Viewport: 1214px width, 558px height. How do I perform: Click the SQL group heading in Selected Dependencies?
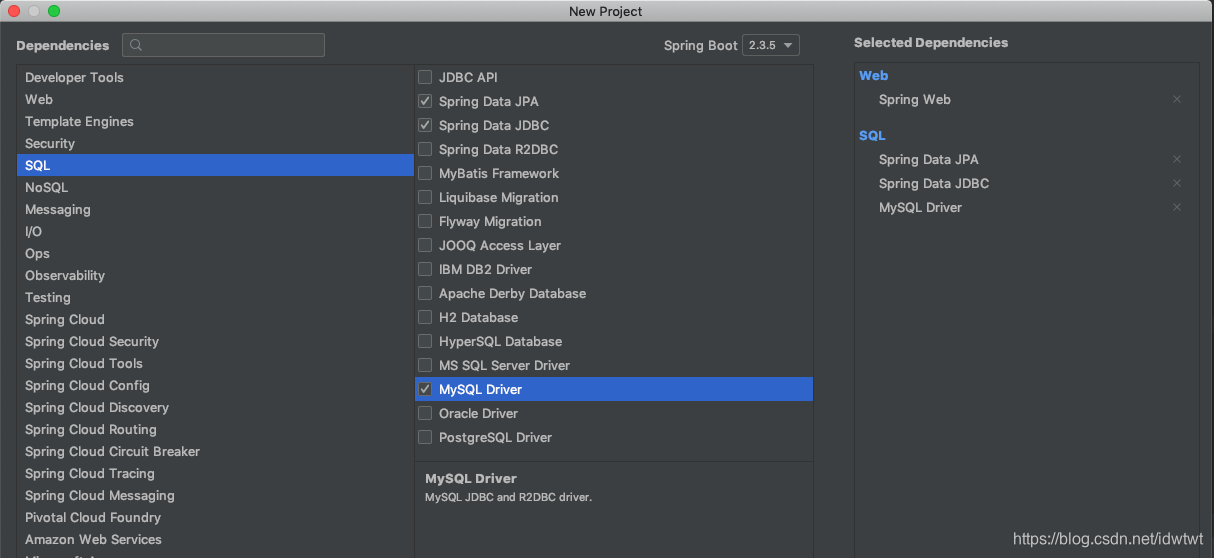pyautogui.click(x=872, y=135)
